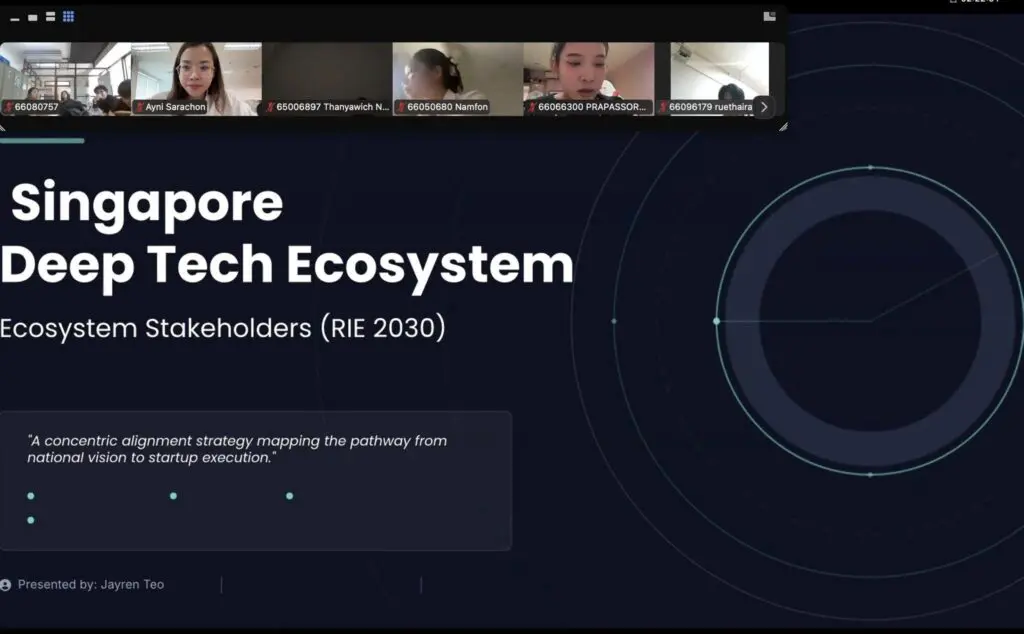
Task: Click the concentric alignment strategy quote box
Action: click(x=255, y=480)
